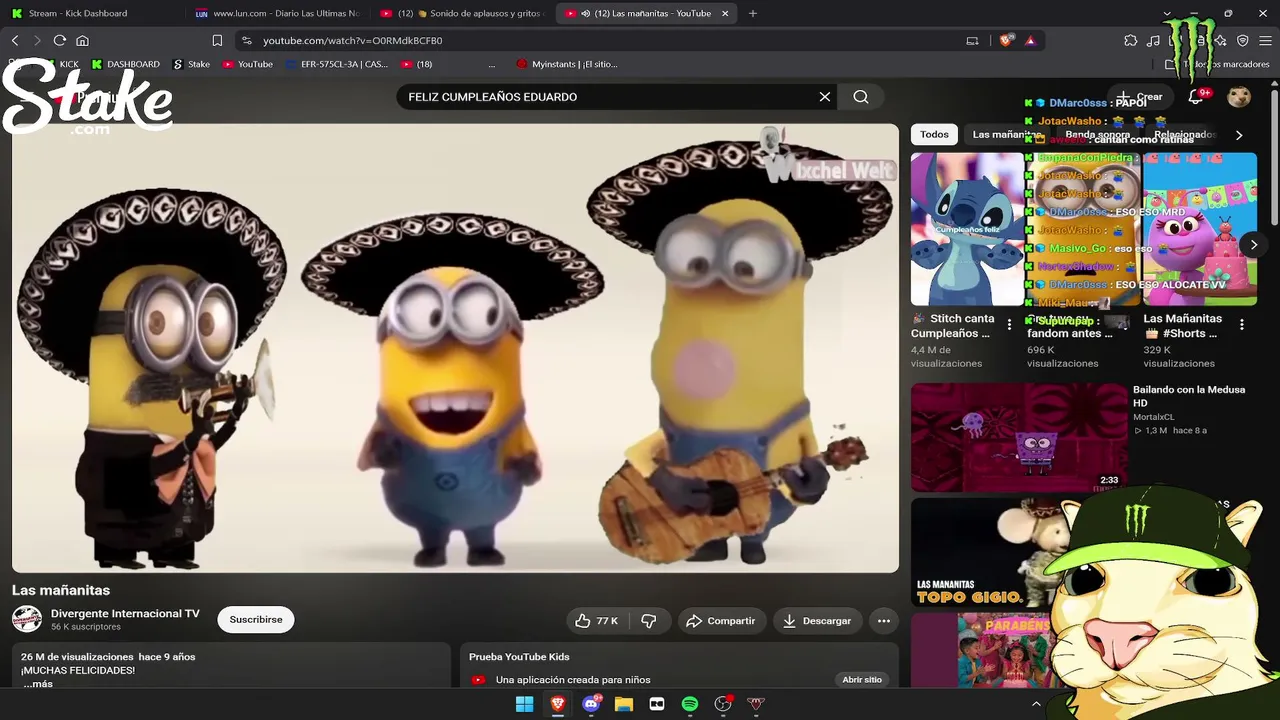Select the Las mañanitas filter chip
1280x720 pixels.
[x=1007, y=134]
